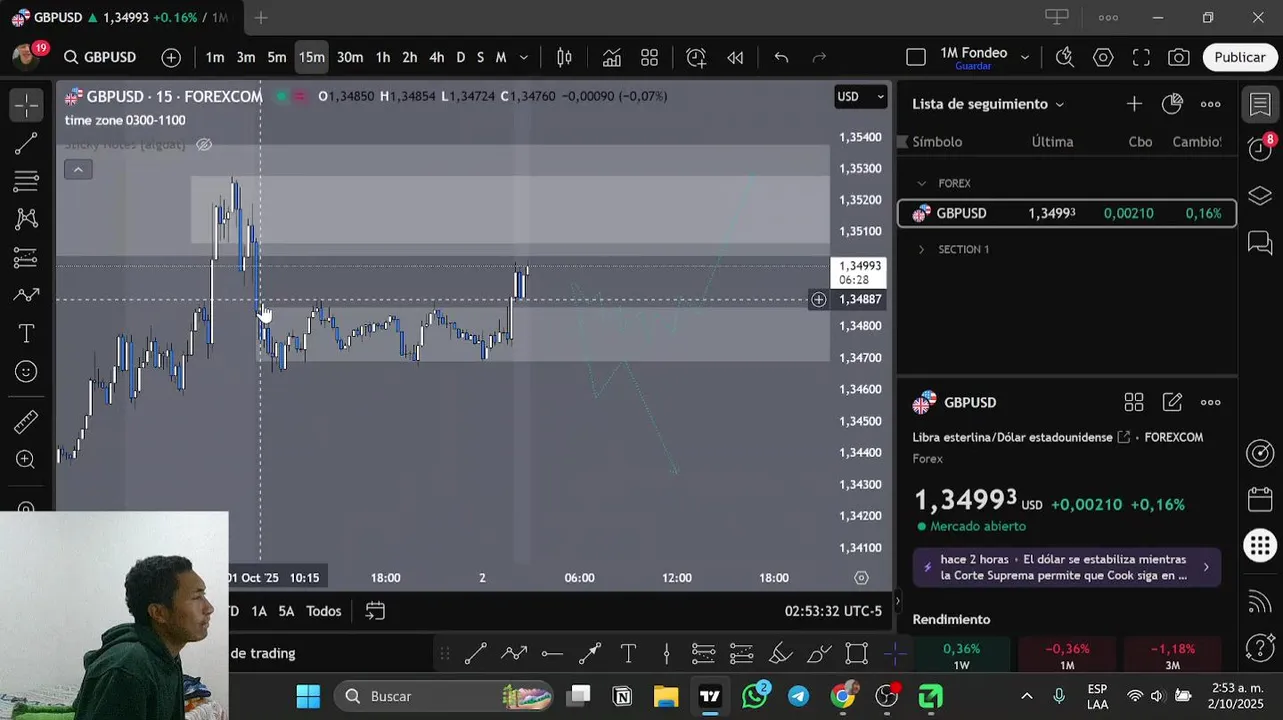
Task: Select the crosshair cursor tool
Action: [26, 105]
